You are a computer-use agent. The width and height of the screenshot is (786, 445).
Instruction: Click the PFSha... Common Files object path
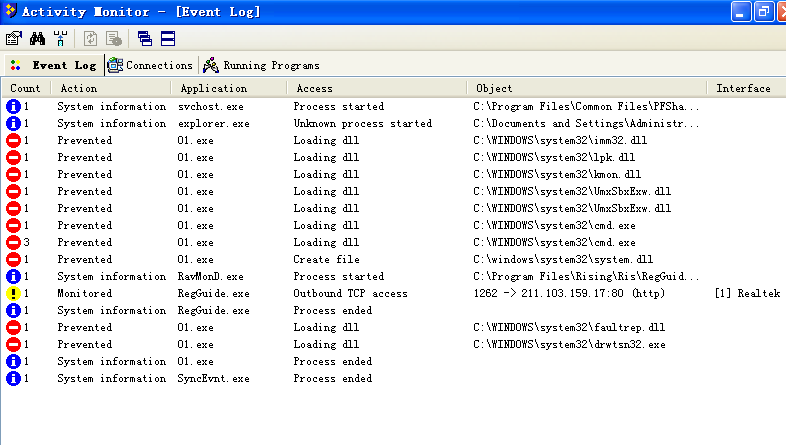586,106
